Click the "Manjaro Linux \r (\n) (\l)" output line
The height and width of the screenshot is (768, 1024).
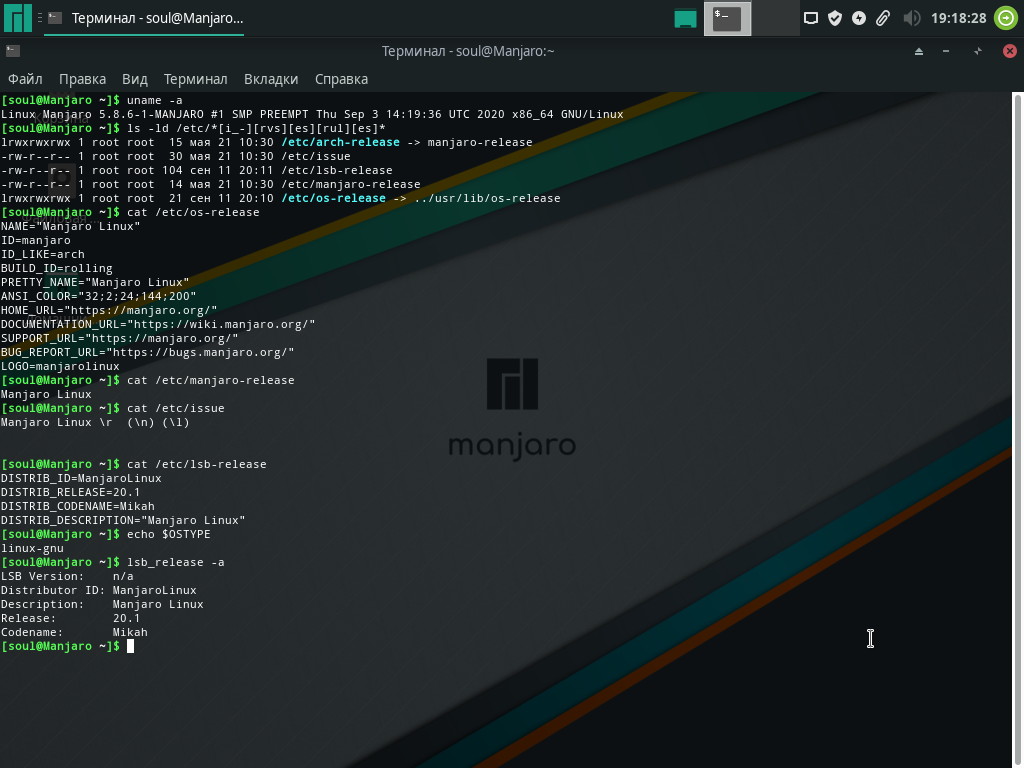click(x=95, y=423)
